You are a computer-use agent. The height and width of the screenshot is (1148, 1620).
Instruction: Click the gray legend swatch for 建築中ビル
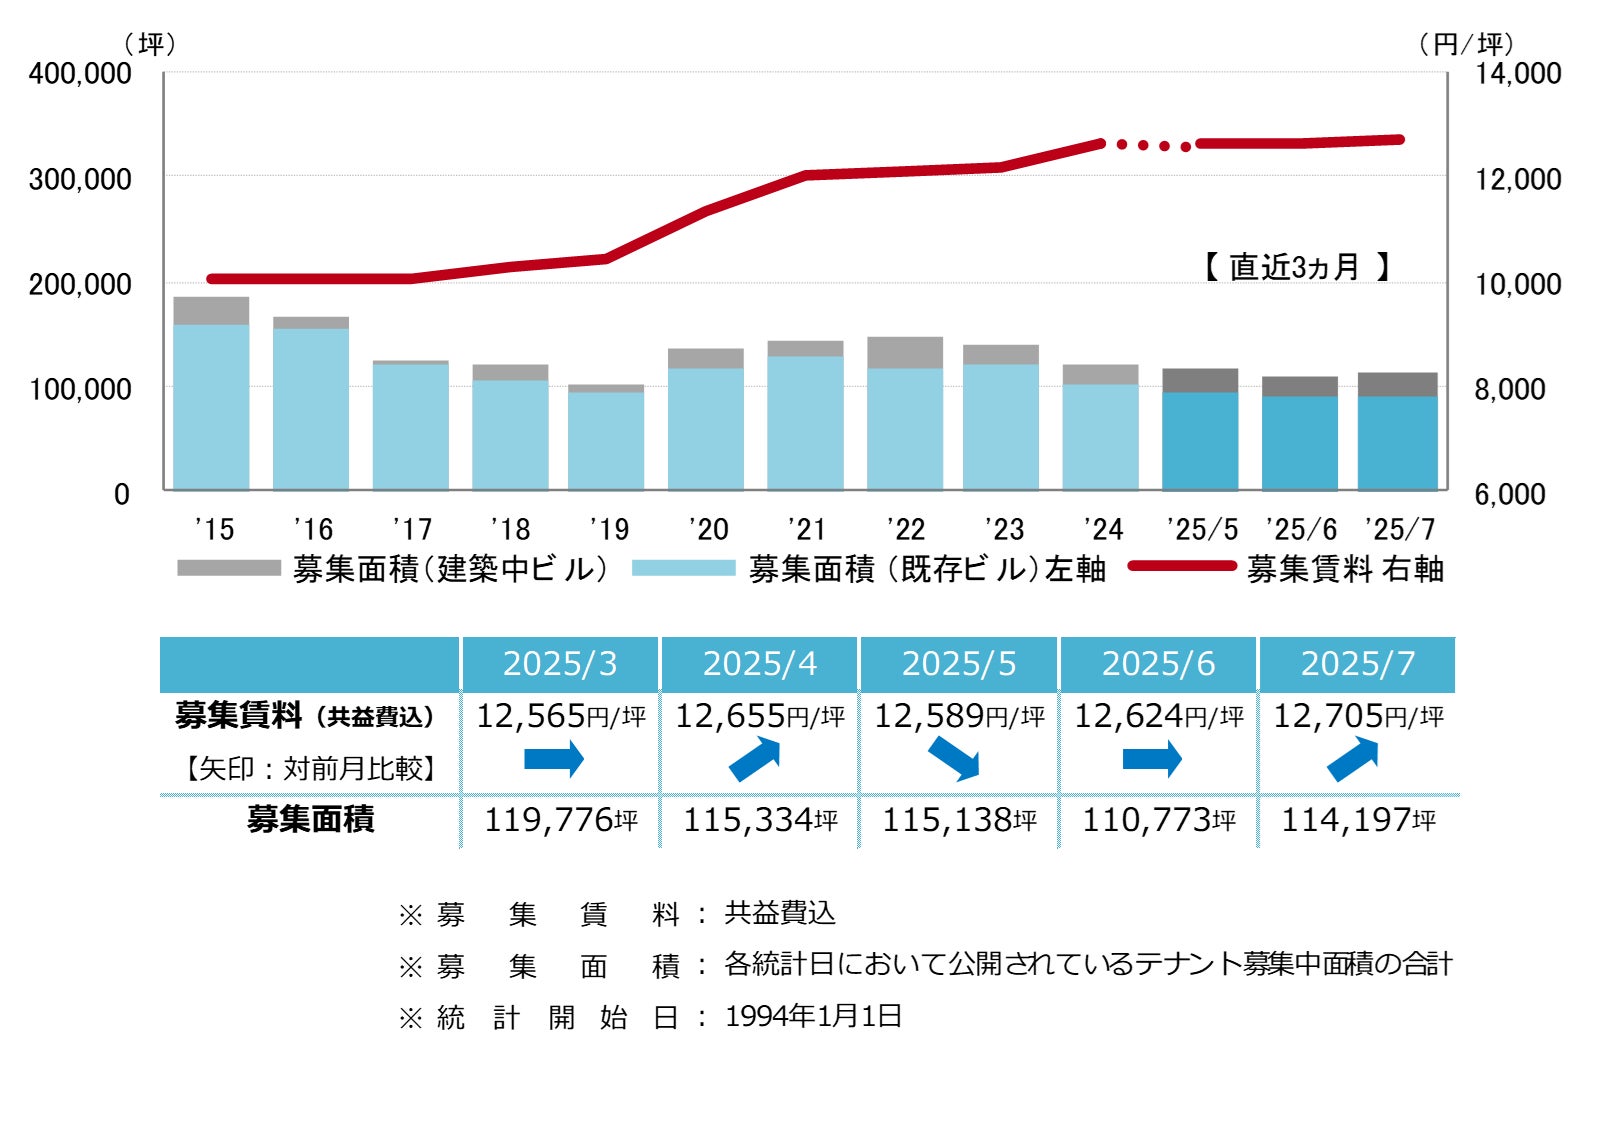(x=229, y=568)
